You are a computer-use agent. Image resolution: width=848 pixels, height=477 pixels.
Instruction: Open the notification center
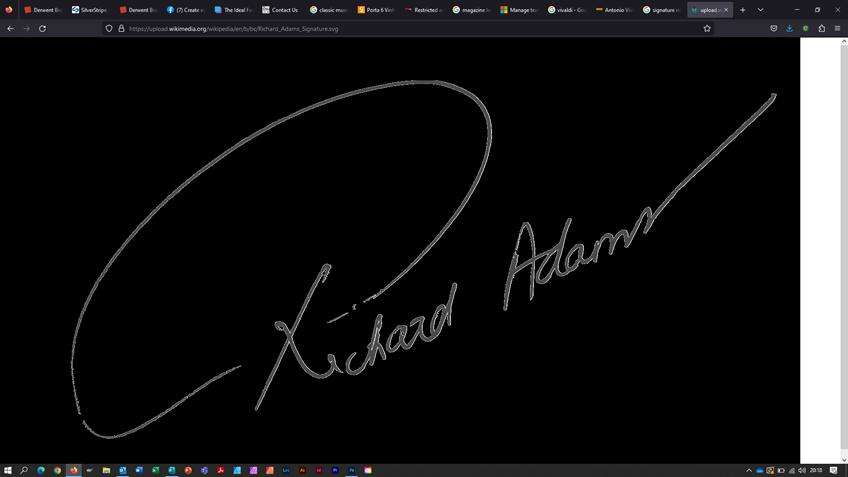[x=834, y=471]
